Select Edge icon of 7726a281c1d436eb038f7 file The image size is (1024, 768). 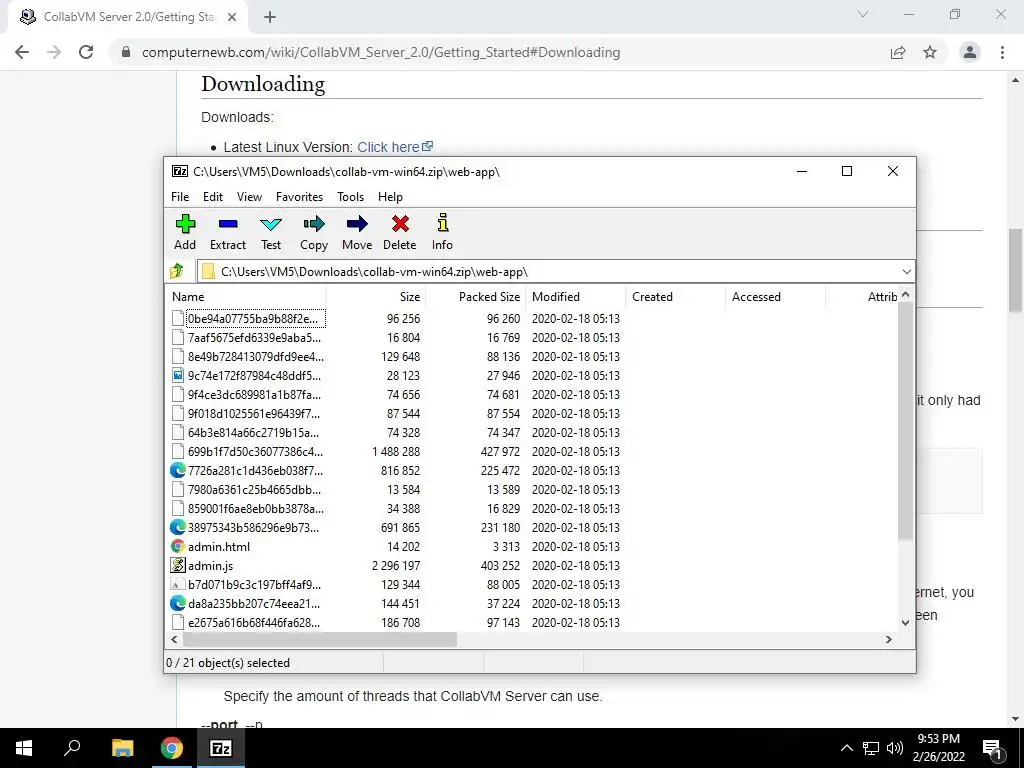[178, 470]
